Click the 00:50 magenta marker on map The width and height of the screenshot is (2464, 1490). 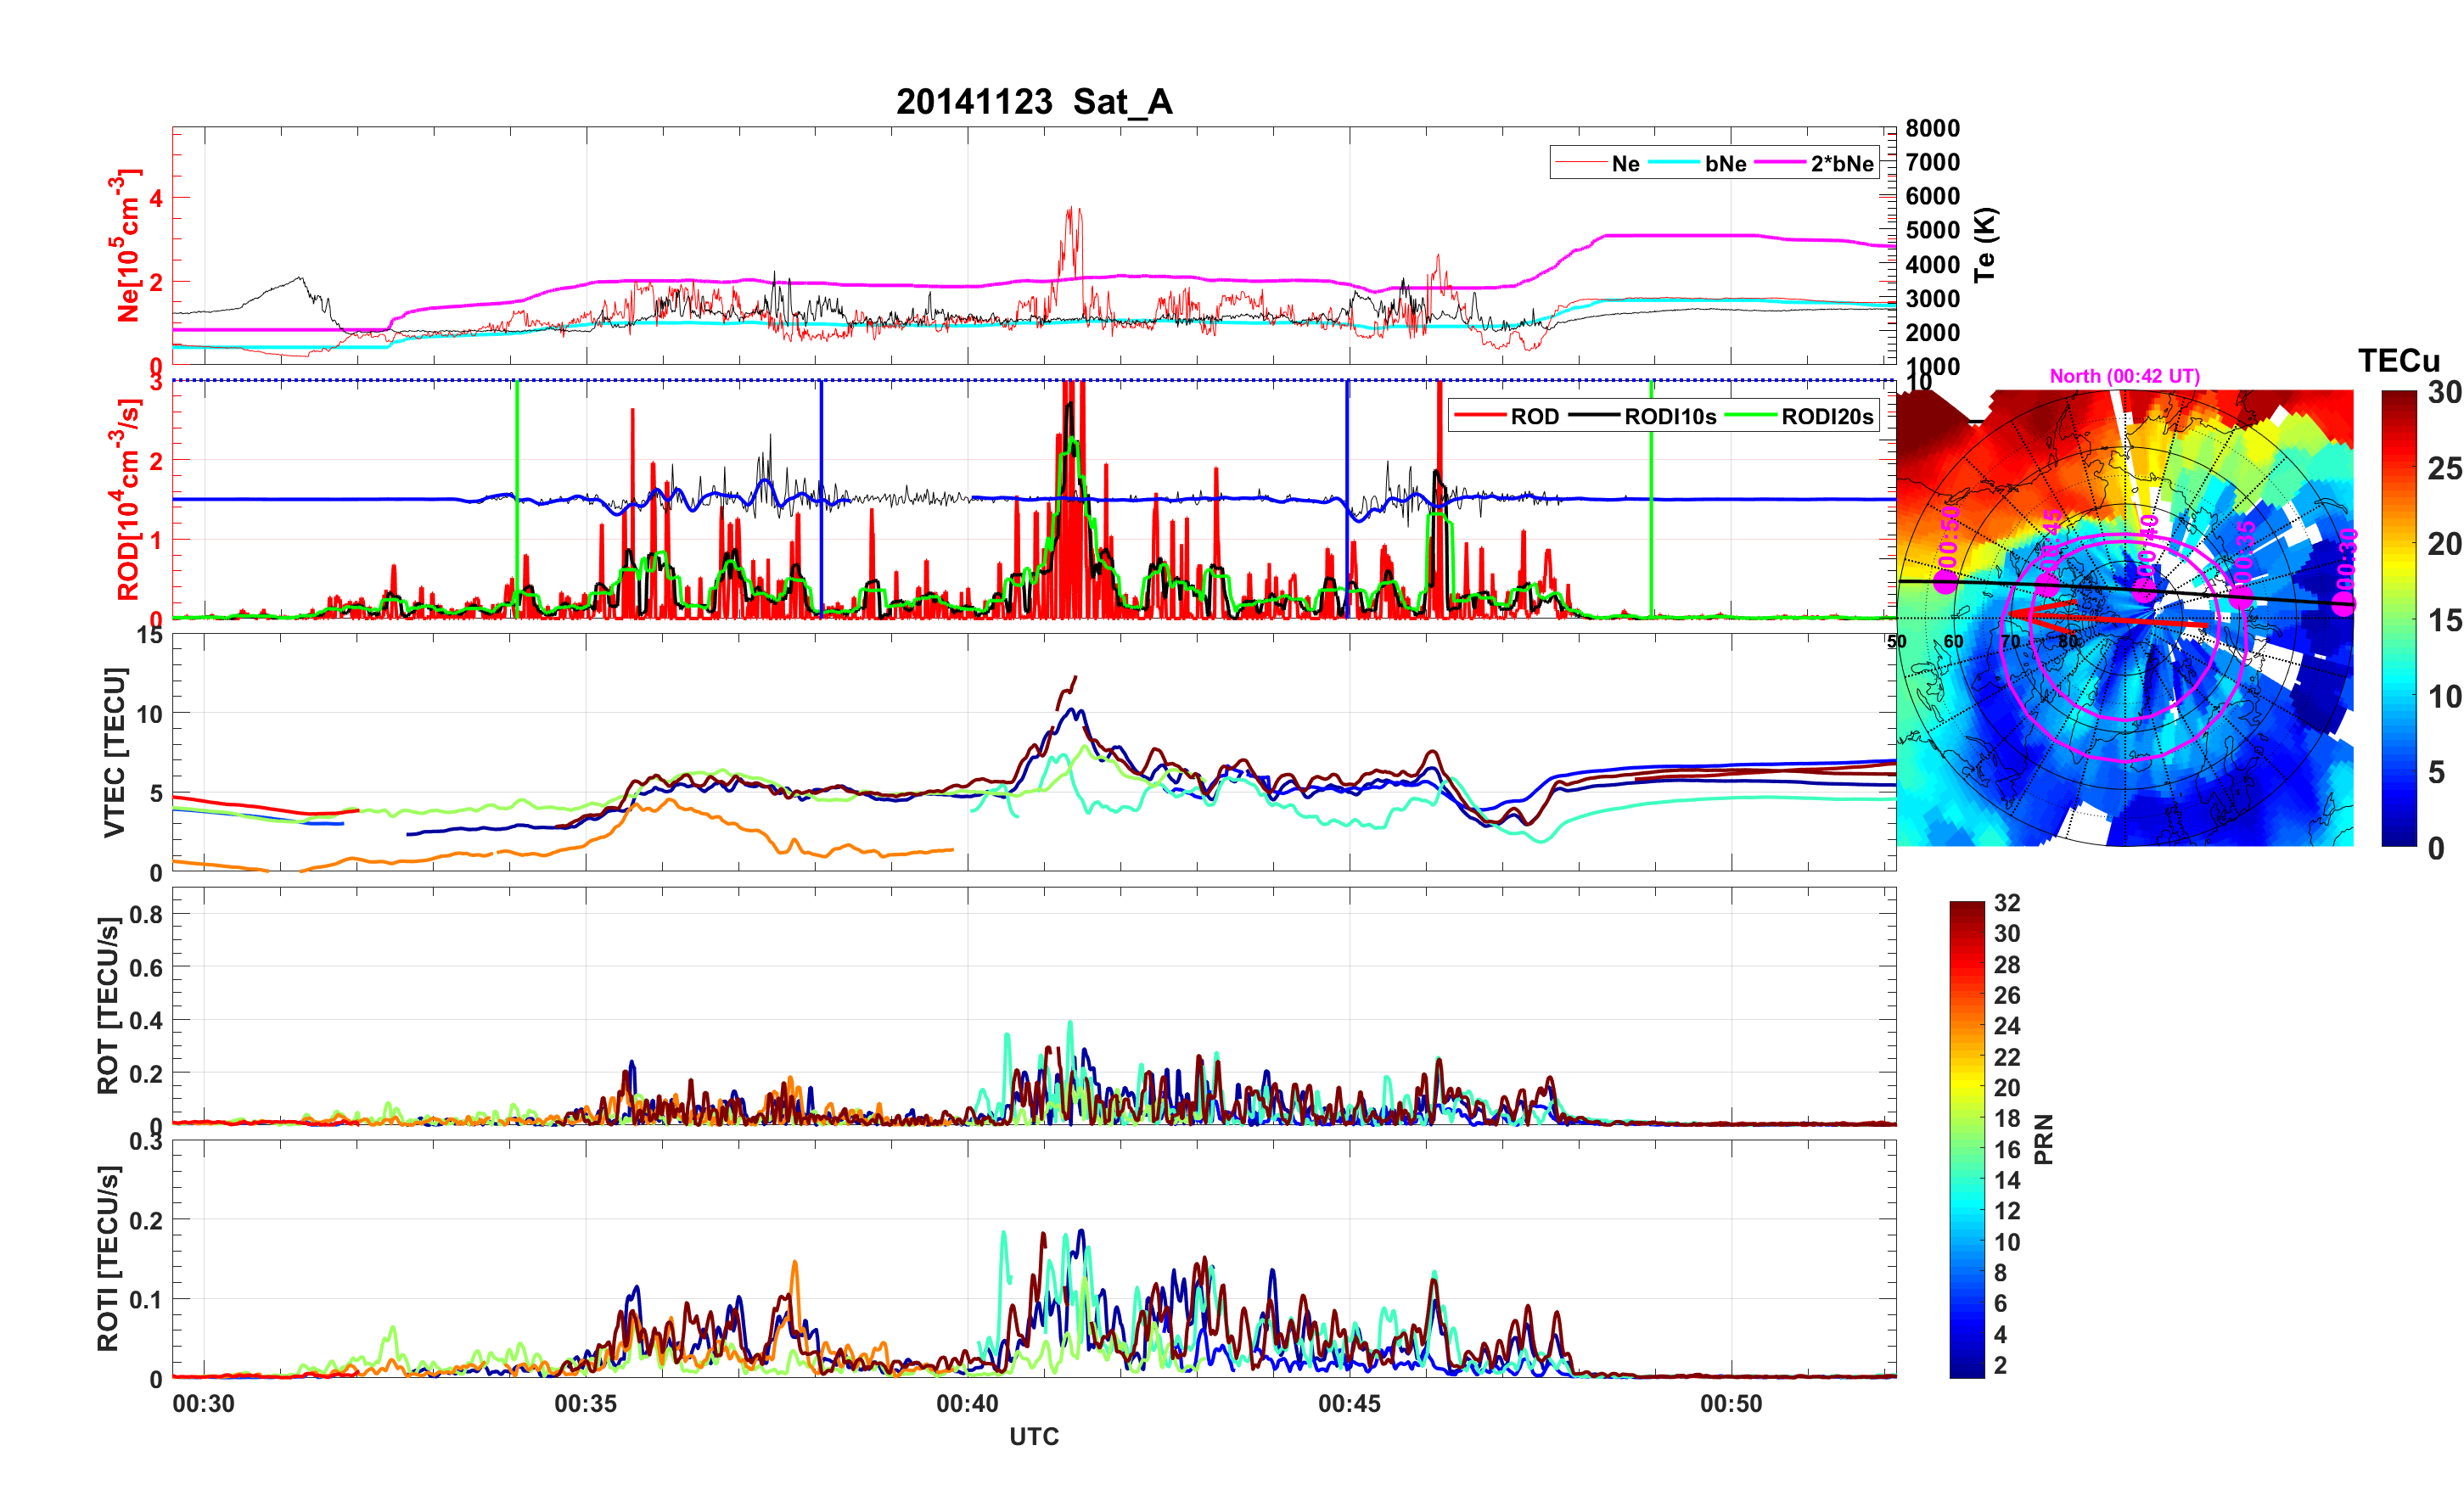pos(1945,581)
